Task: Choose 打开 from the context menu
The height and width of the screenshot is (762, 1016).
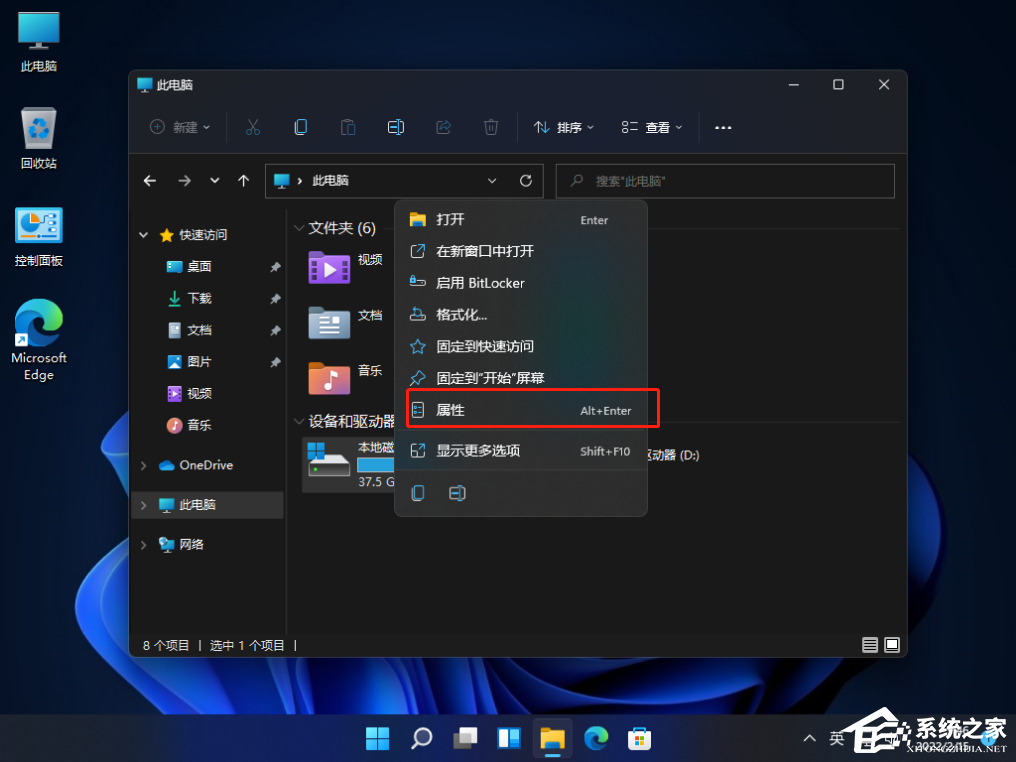Action: (521, 220)
